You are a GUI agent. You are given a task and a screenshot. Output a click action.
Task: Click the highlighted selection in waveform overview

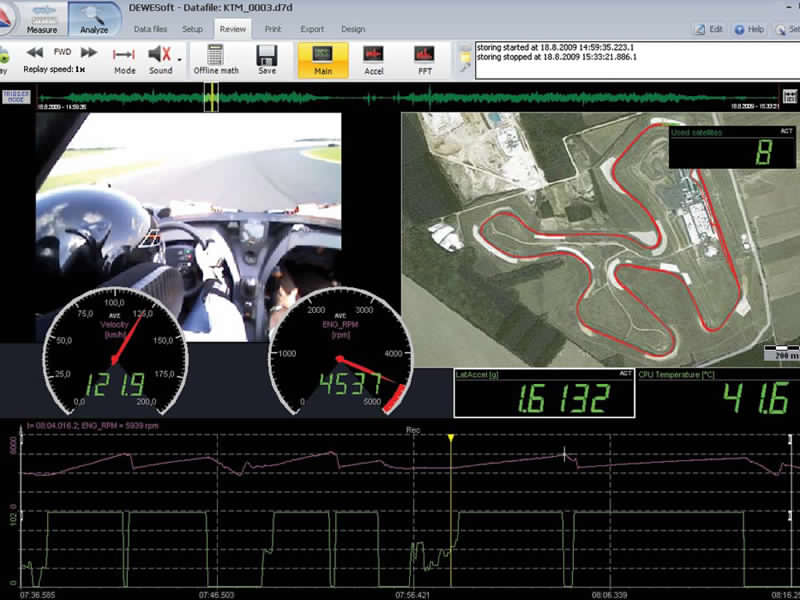click(211, 97)
